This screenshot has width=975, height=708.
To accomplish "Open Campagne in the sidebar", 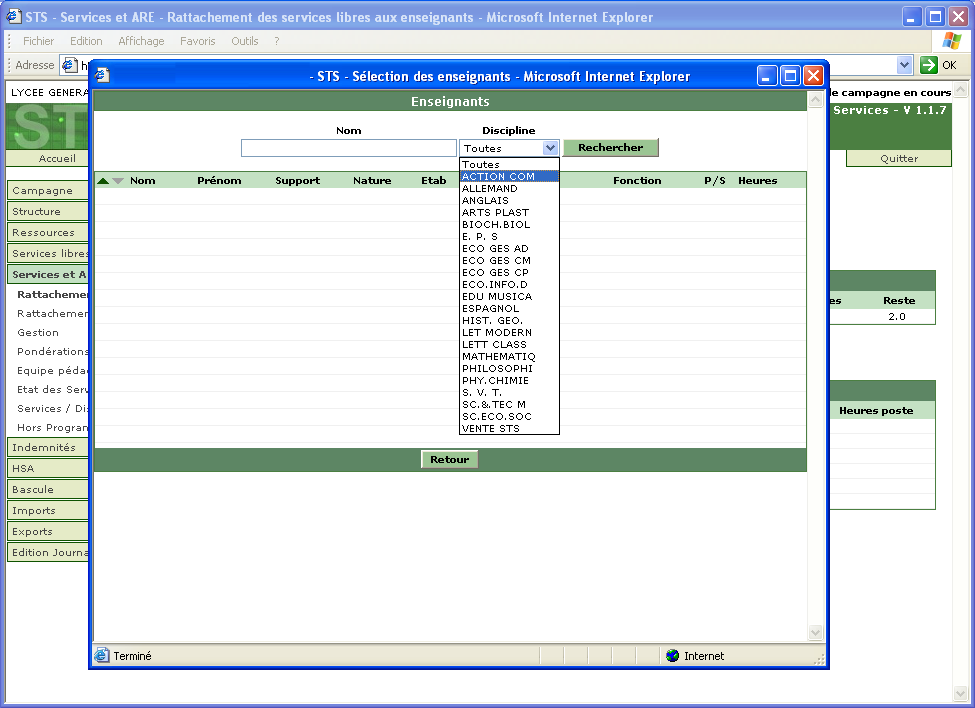I will (47, 190).
